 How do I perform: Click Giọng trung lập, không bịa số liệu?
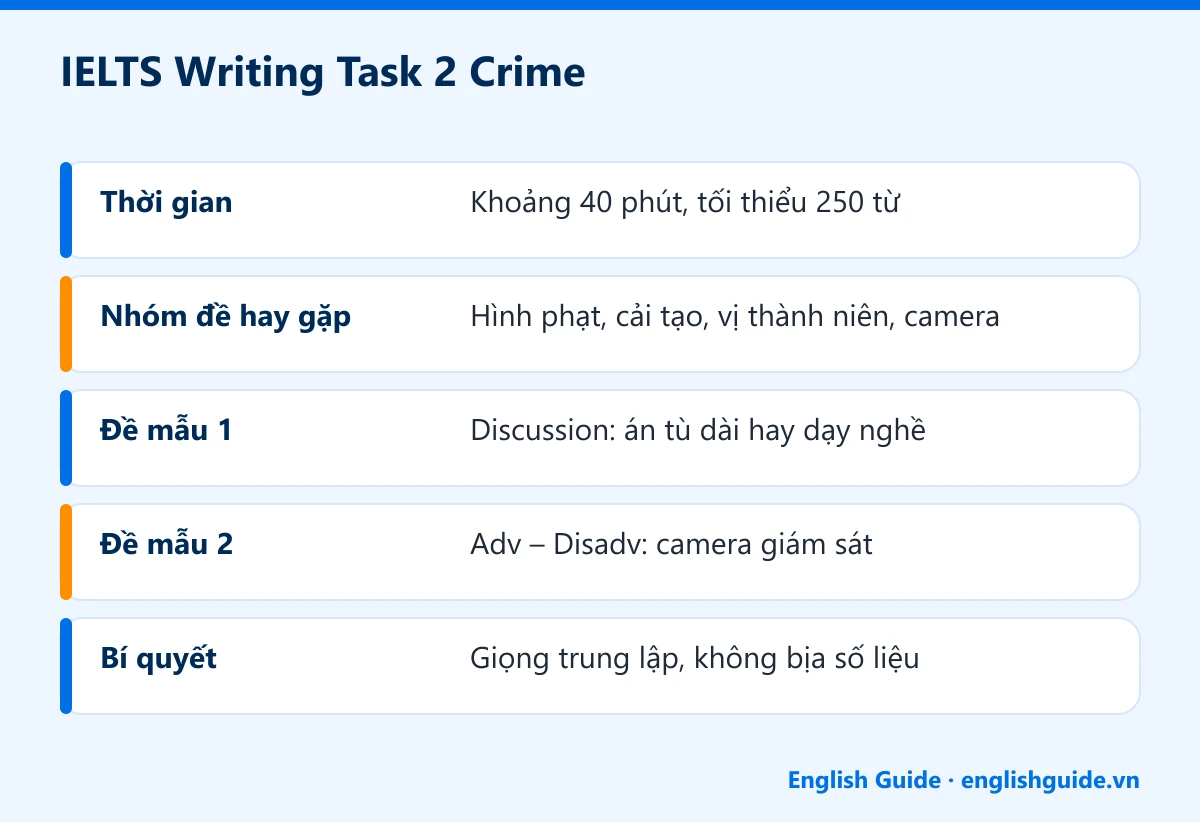(x=694, y=660)
